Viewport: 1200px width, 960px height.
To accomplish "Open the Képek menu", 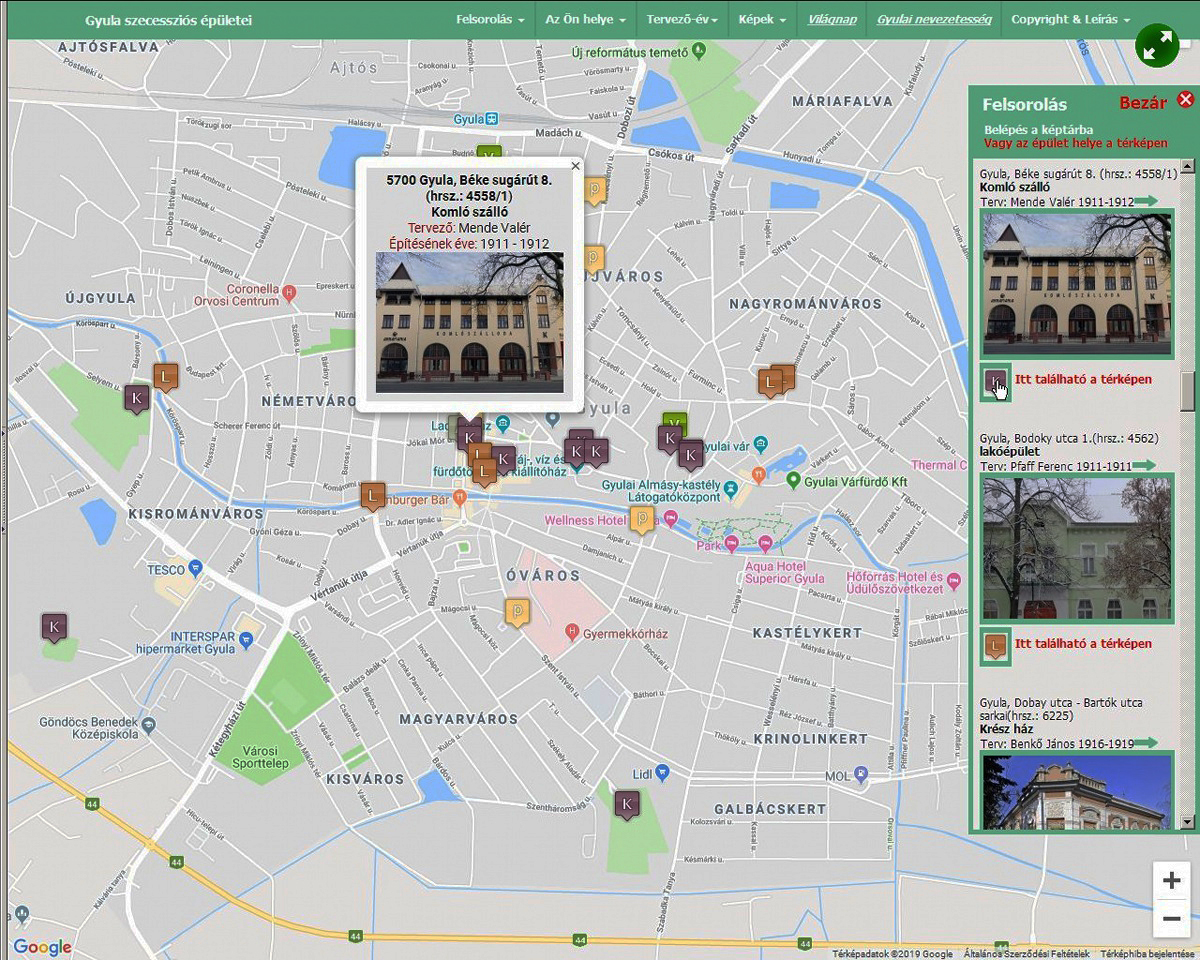I will pyautogui.click(x=762, y=20).
